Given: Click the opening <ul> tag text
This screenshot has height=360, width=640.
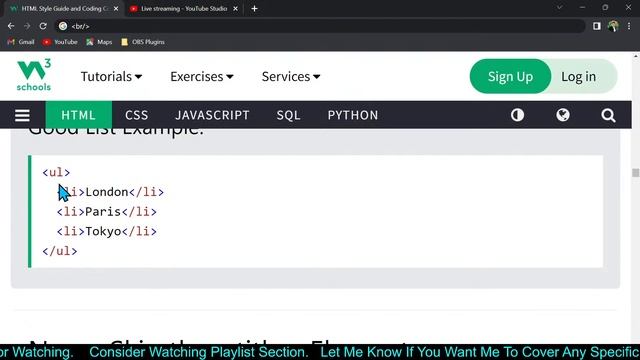Looking at the screenshot, I should (x=56, y=172).
